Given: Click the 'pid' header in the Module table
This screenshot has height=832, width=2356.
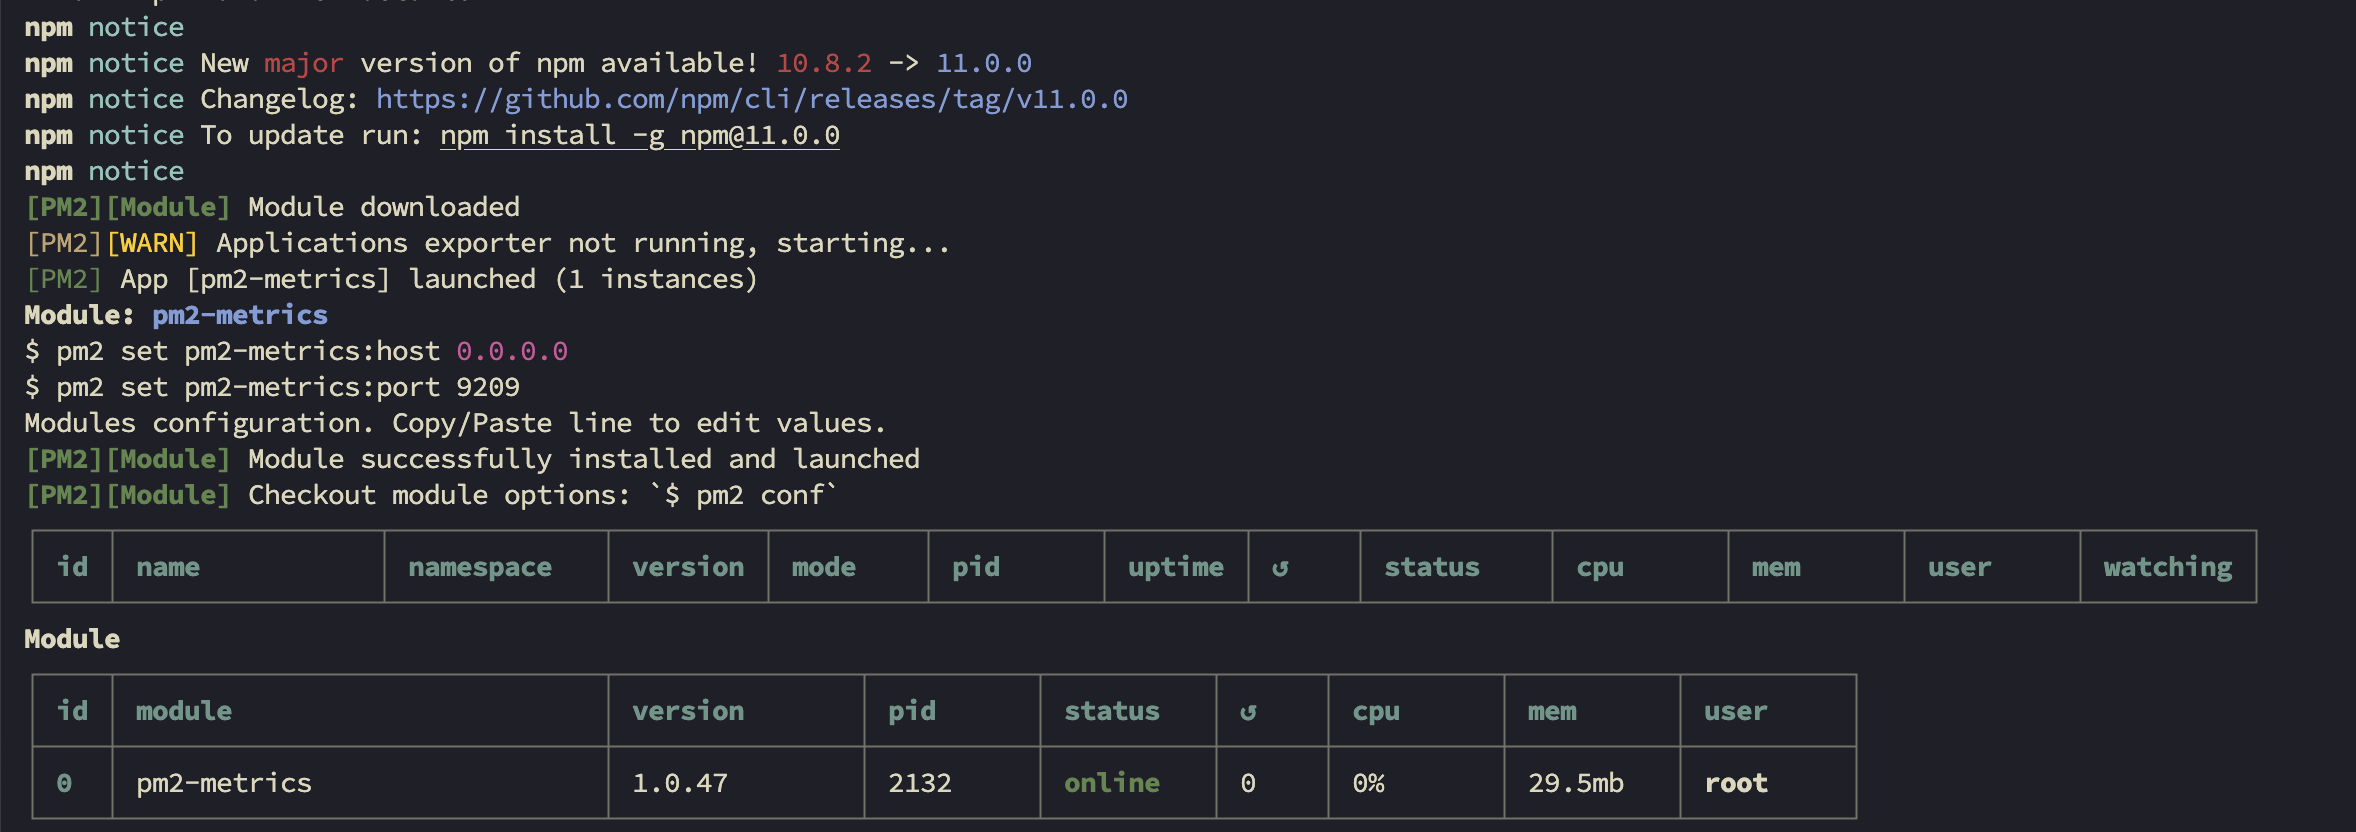Looking at the screenshot, I should pyautogui.click(x=912, y=712).
